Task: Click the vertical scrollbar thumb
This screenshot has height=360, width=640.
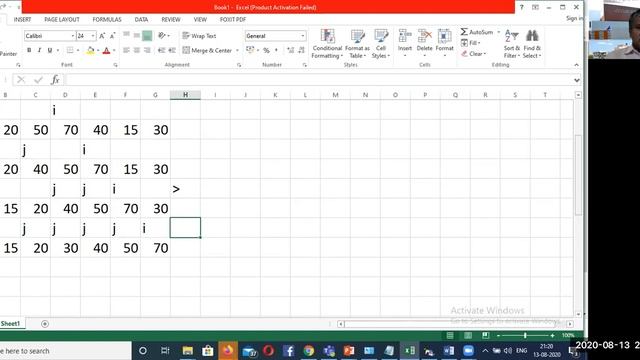Action: pyautogui.click(x=578, y=175)
